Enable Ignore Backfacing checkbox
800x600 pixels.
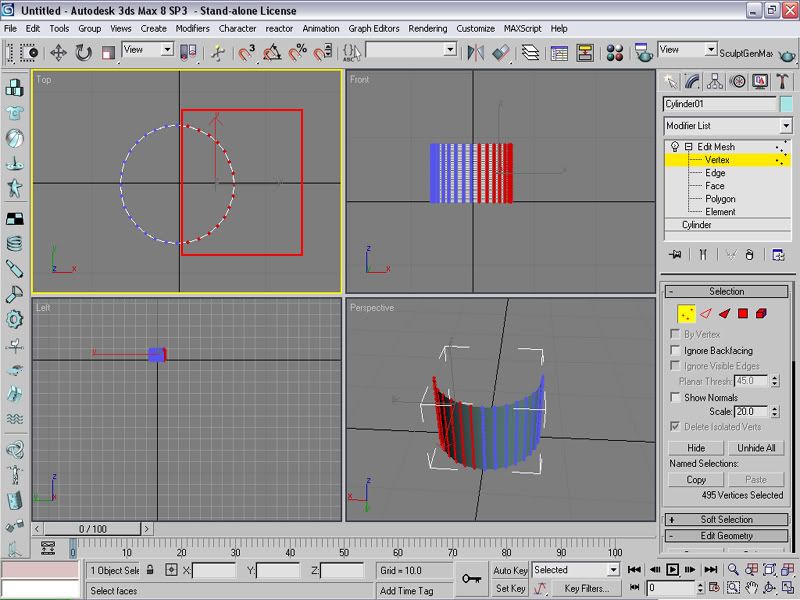click(x=675, y=351)
